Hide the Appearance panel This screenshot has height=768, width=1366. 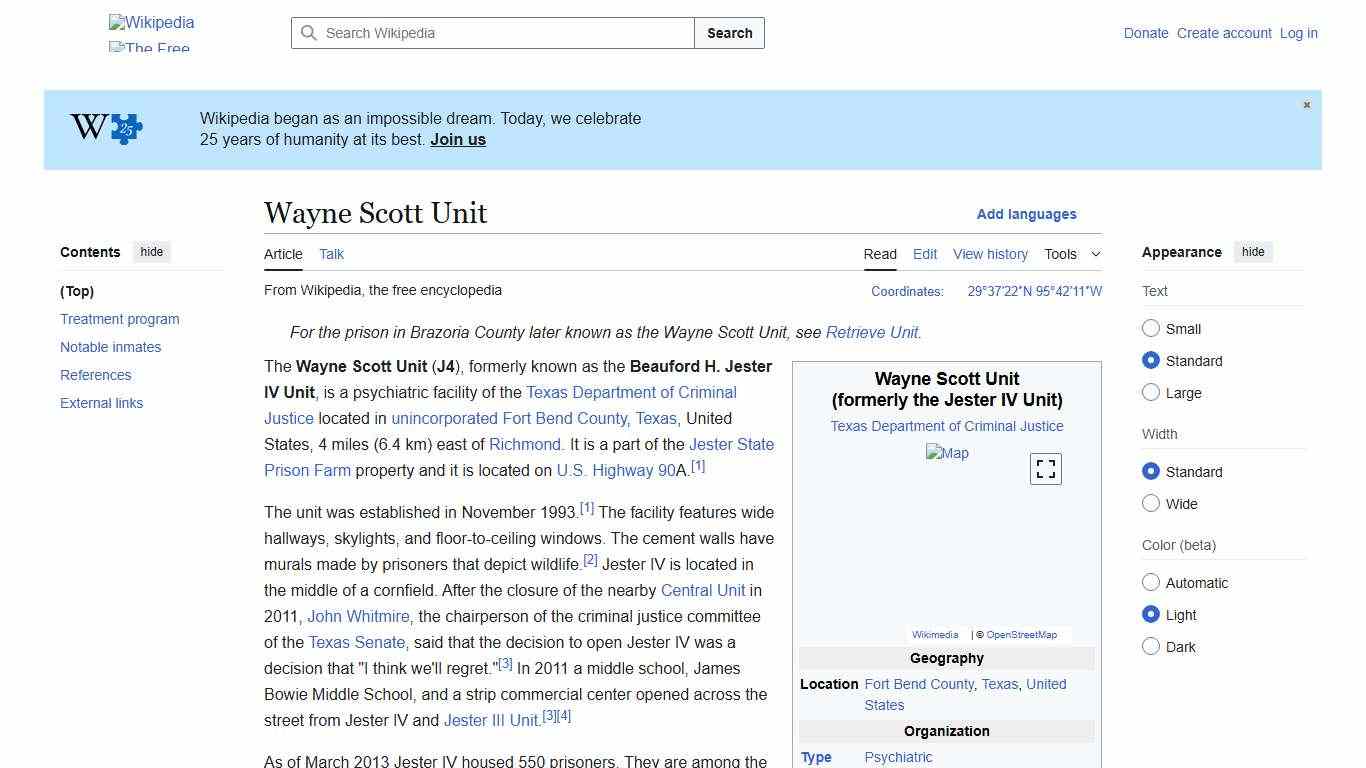[1253, 252]
